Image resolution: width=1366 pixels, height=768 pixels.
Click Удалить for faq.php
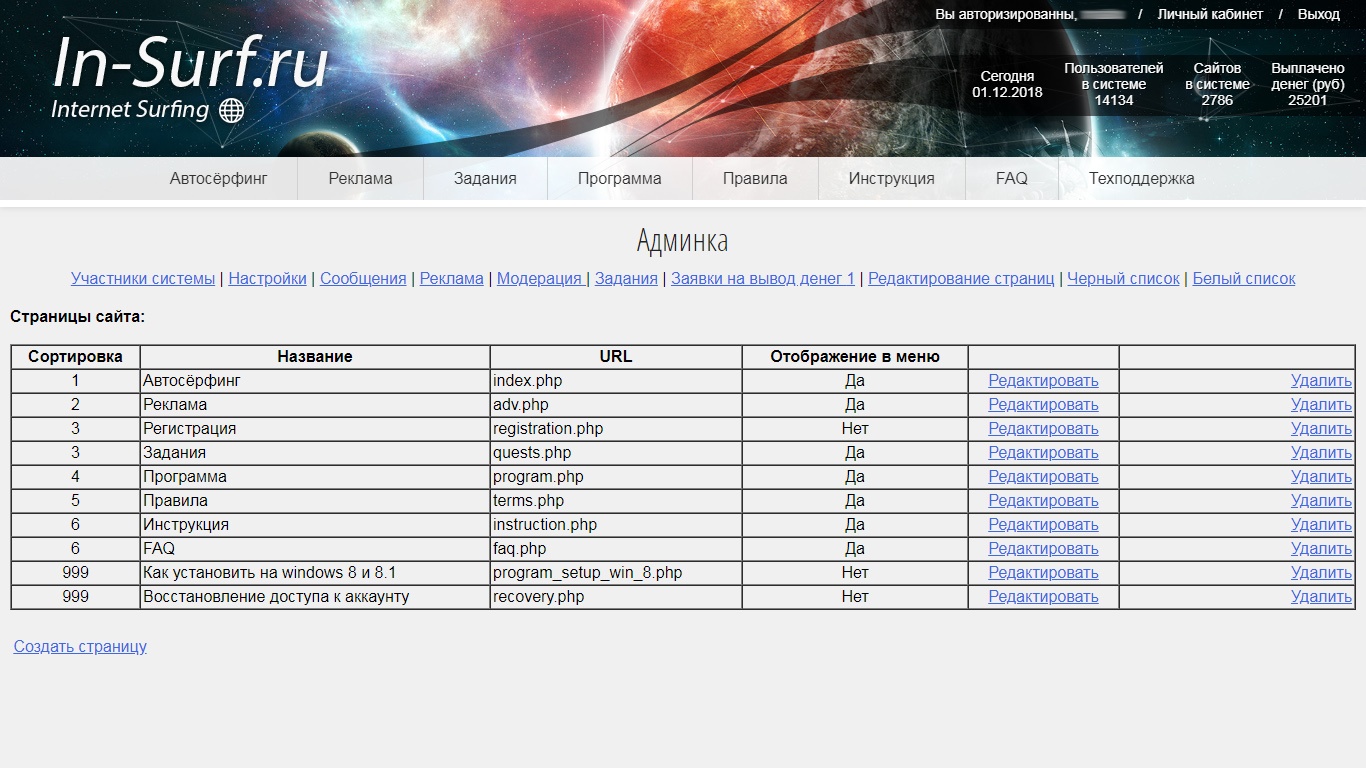1321,549
